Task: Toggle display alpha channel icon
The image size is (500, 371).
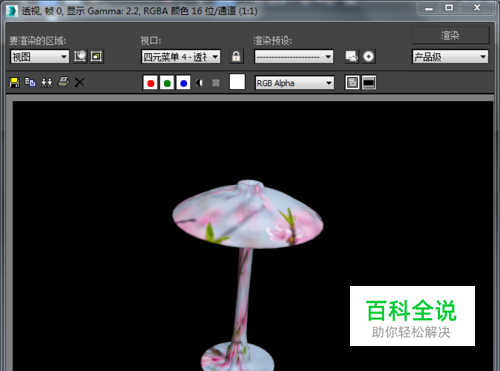Action: coord(199,83)
